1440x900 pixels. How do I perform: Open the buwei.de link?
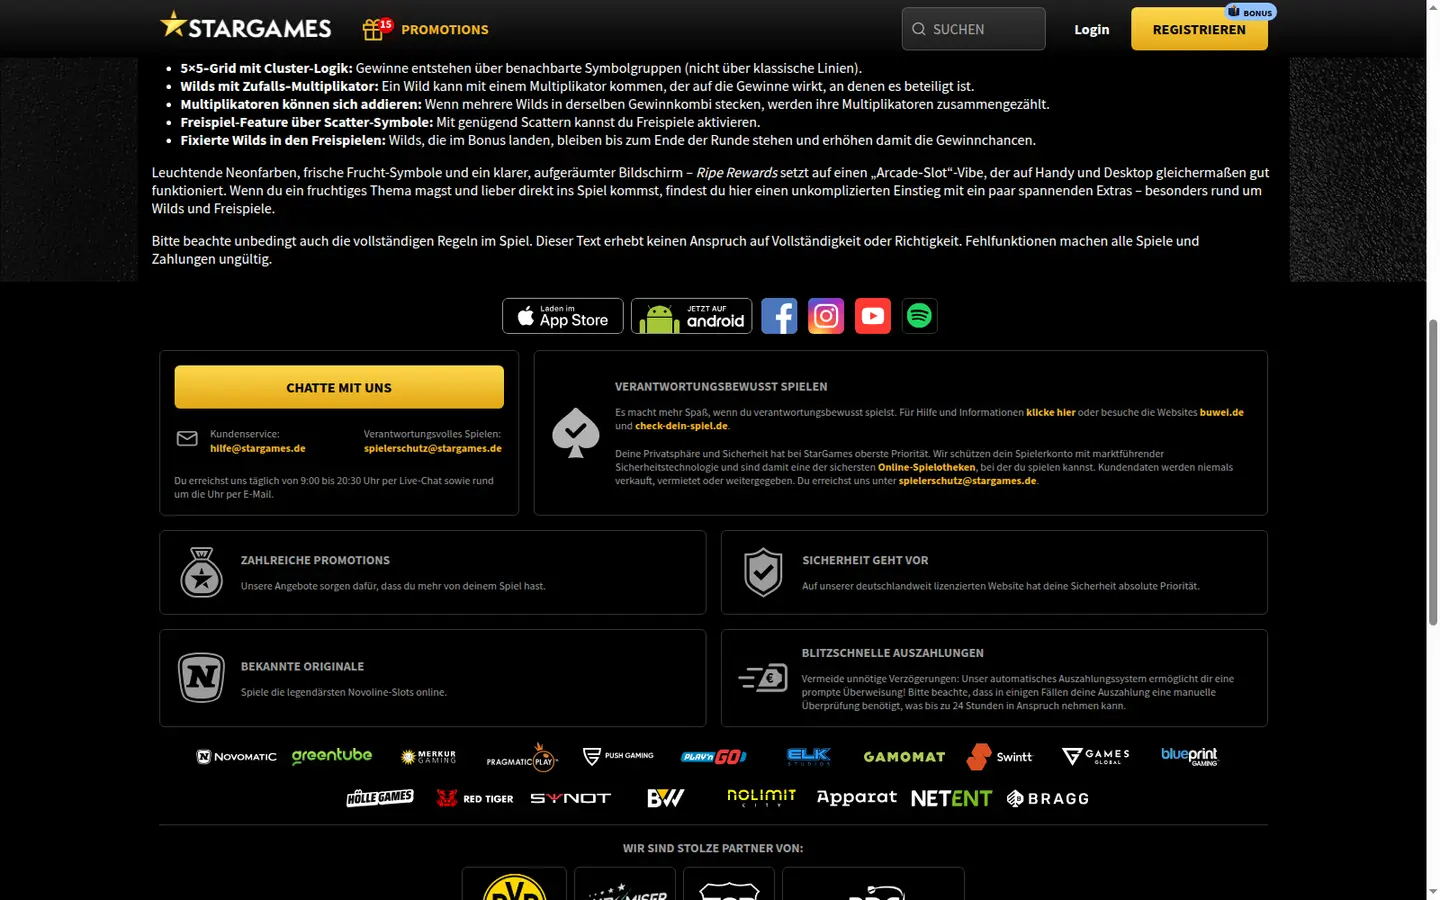(x=1222, y=412)
